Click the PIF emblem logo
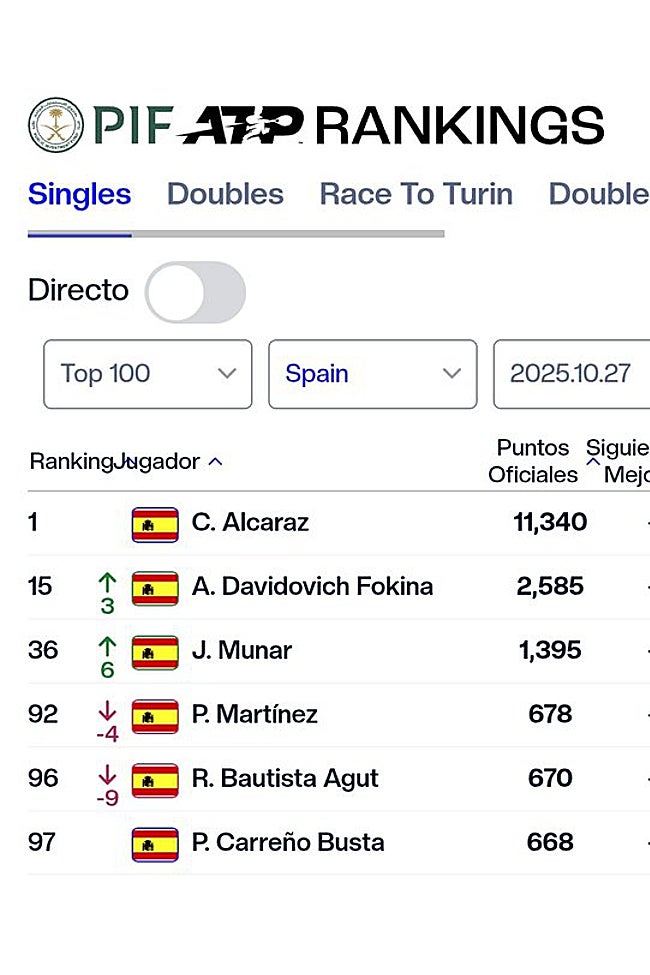The width and height of the screenshot is (650, 975). (56, 125)
